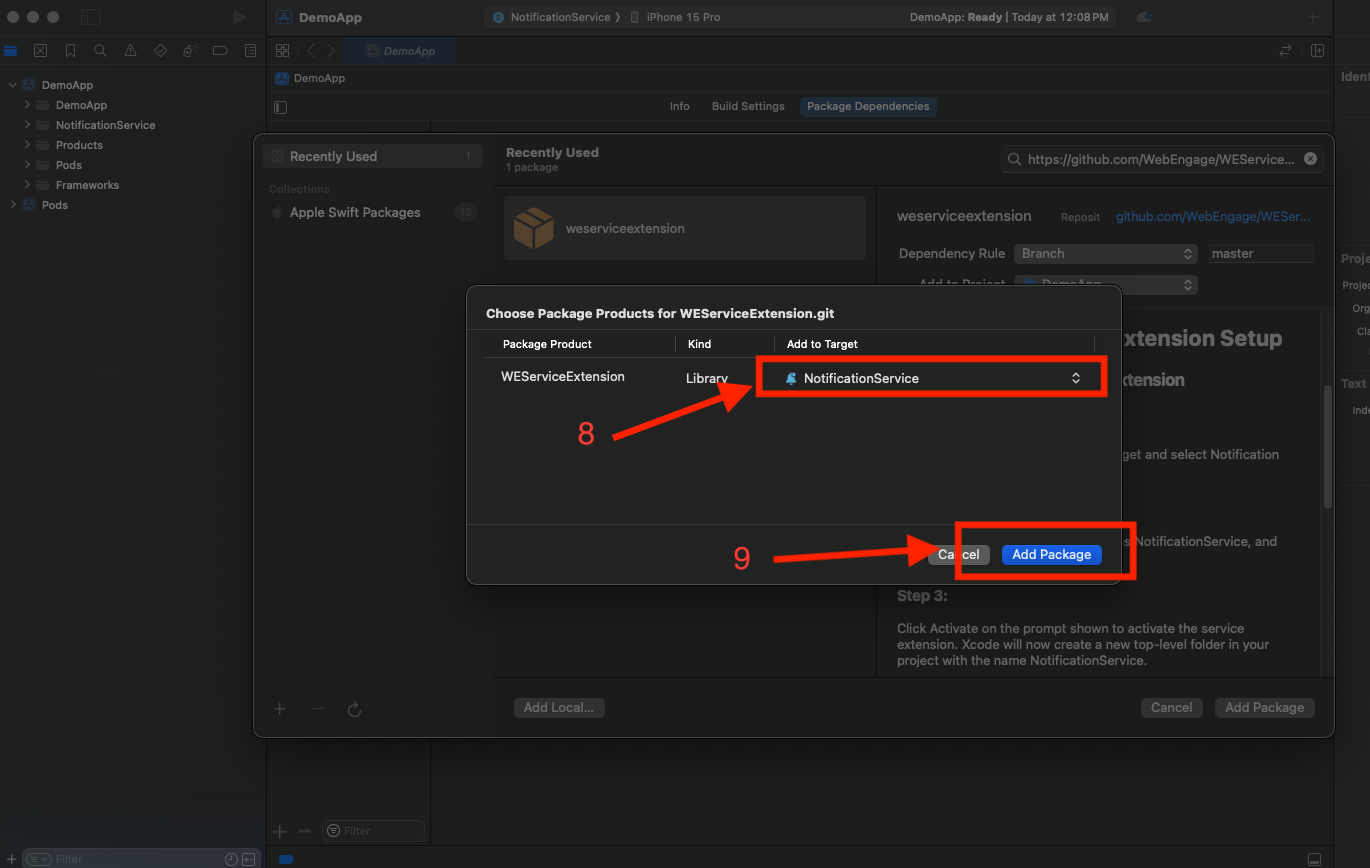
Task: Toggle the debug area icon at bottom right
Action: click(x=1315, y=859)
